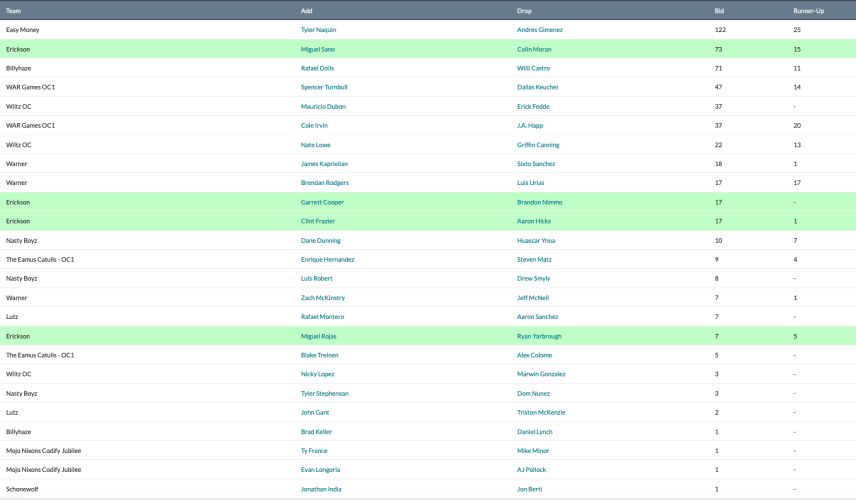The width and height of the screenshot is (856, 500).
Task: Open Jeff McNeil player link
Action: click(x=533, y=298)
